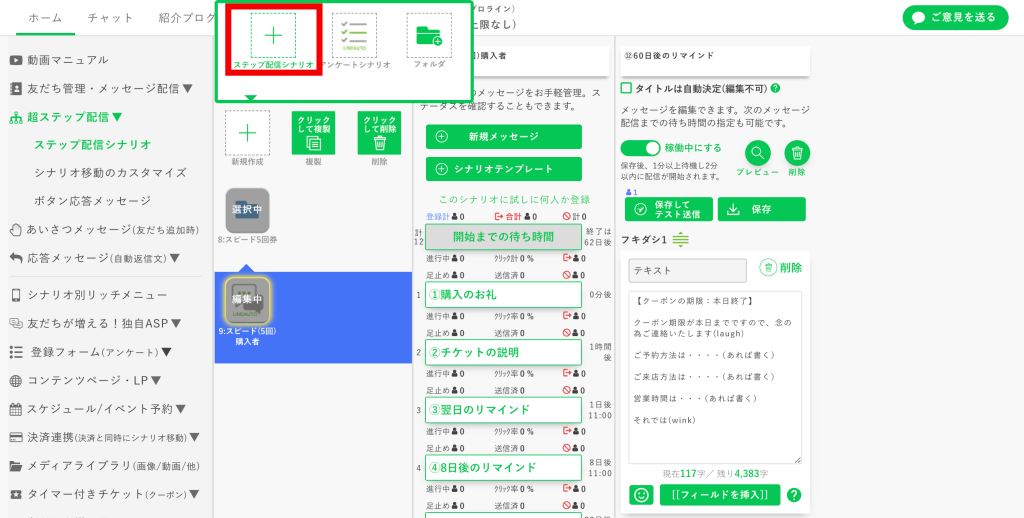
Task: Expand 登録フォーム(アンケート) menu
Action: click(91, 352)
